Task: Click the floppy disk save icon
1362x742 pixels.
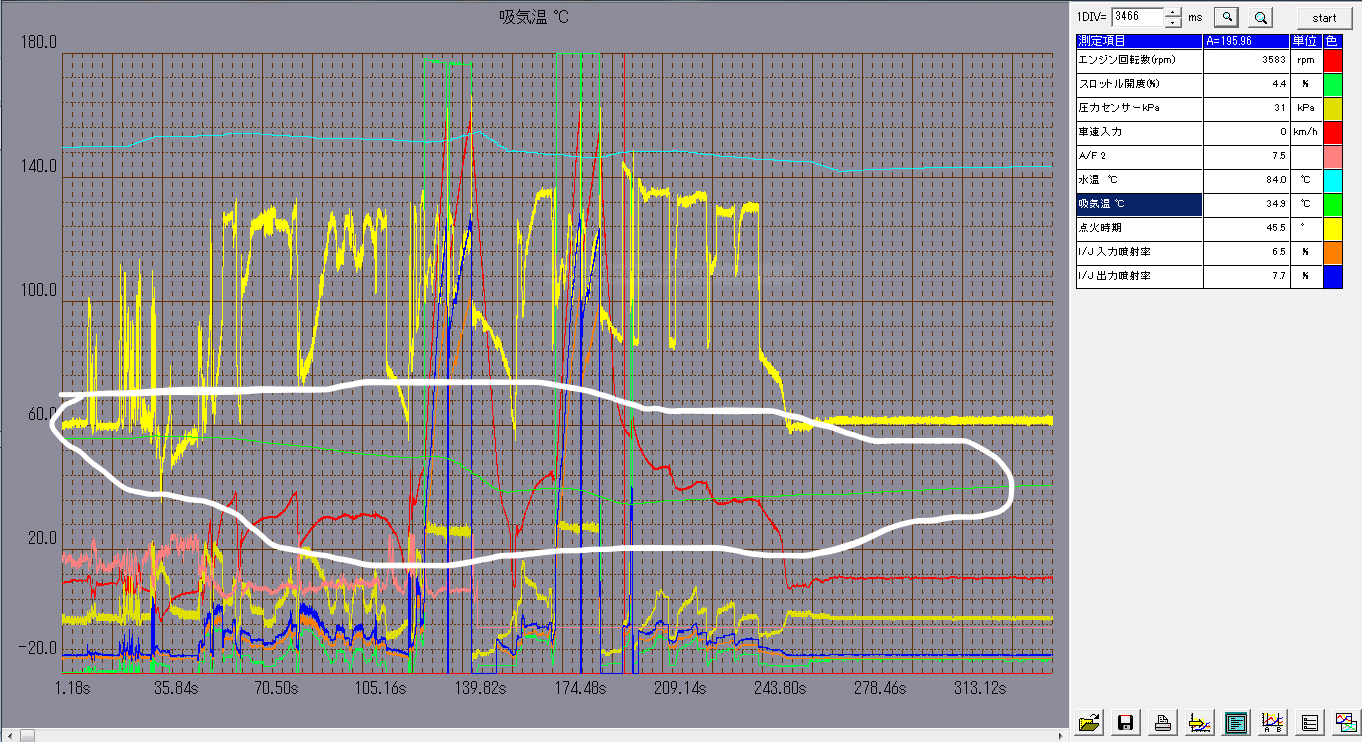Action: 1126,722
